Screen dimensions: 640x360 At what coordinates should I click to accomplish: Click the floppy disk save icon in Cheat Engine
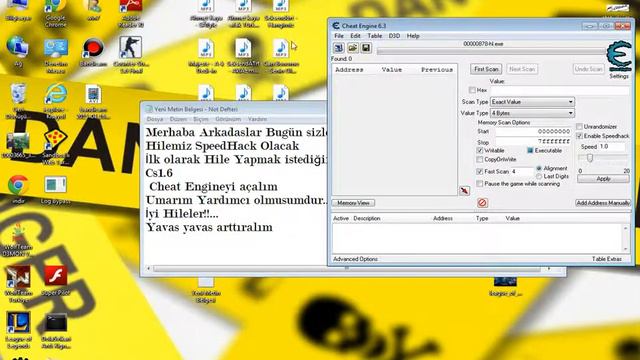click(x=366, y=48)
